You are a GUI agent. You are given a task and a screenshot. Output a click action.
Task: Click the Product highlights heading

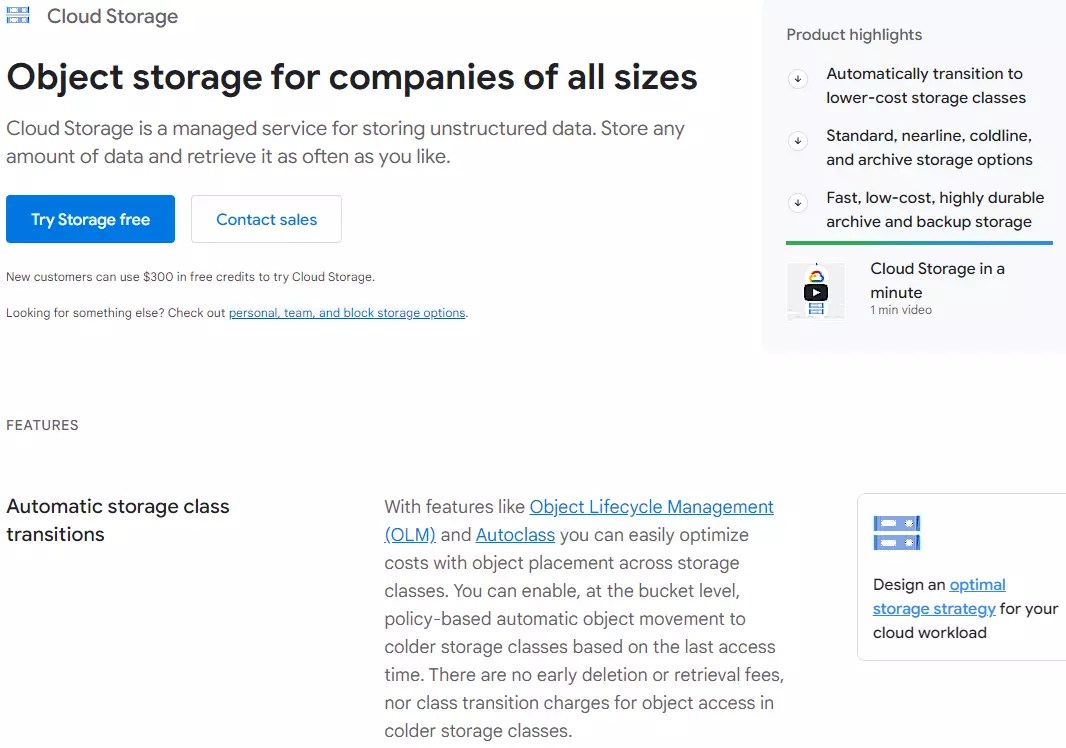click(x=854, y=34)
